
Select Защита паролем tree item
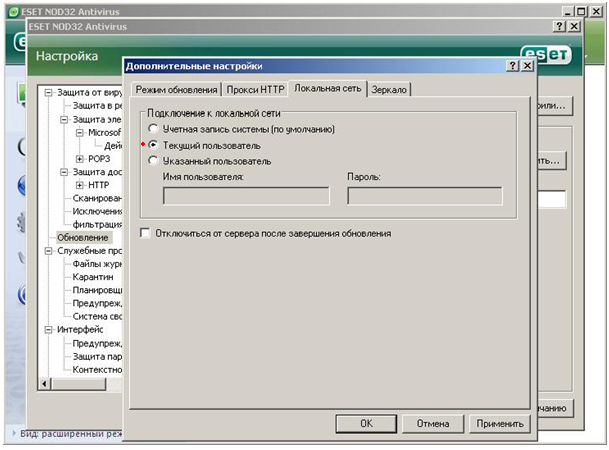(x=97, y=356)
